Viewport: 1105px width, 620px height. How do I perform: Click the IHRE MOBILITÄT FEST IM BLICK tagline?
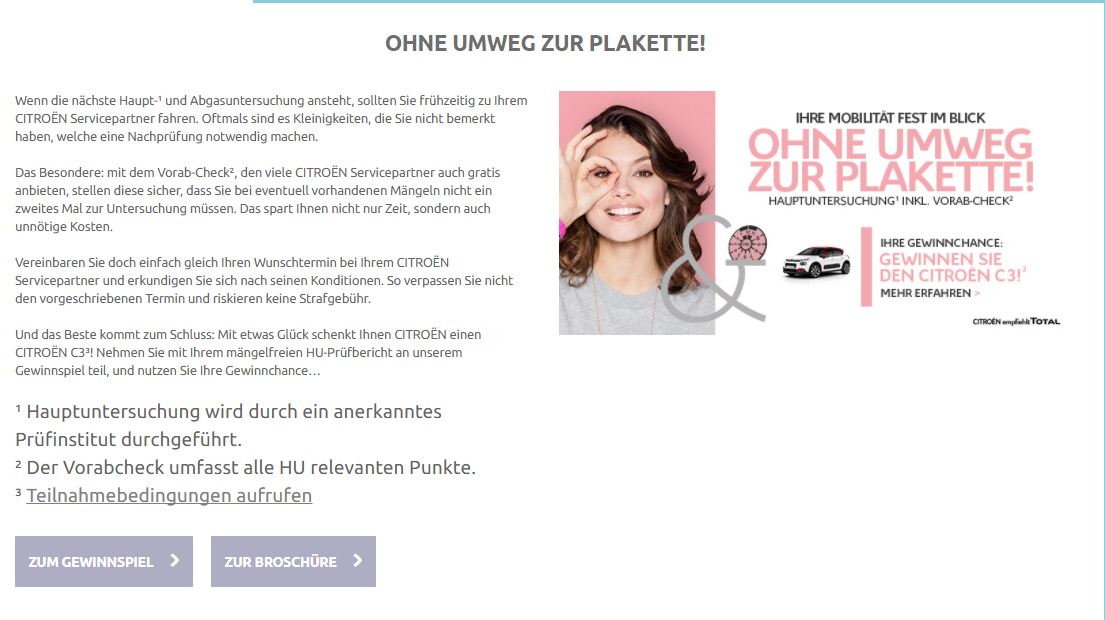point(890,118)
